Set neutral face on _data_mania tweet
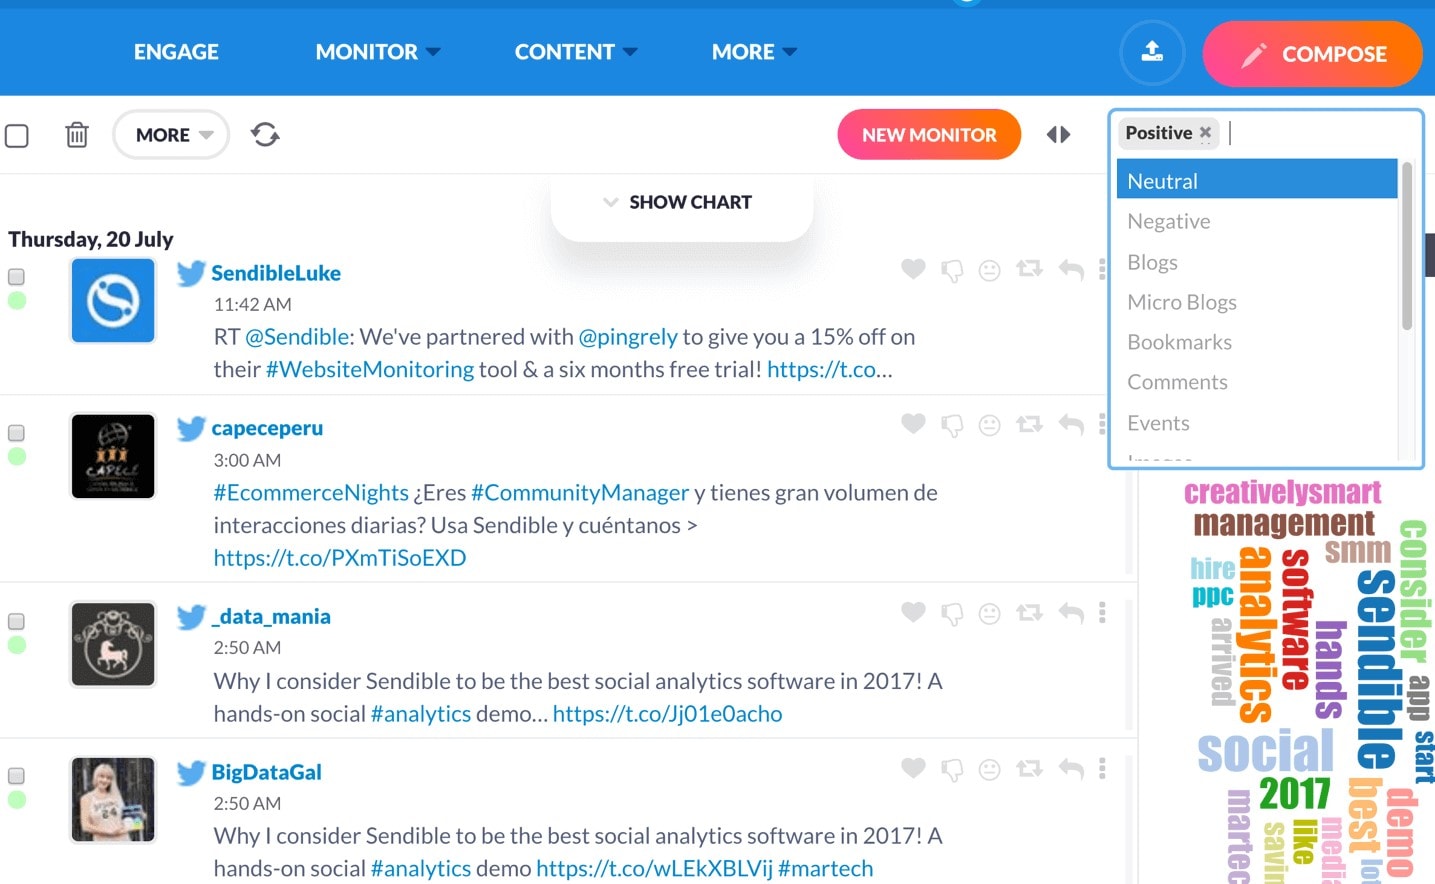 tap(989, 613)
